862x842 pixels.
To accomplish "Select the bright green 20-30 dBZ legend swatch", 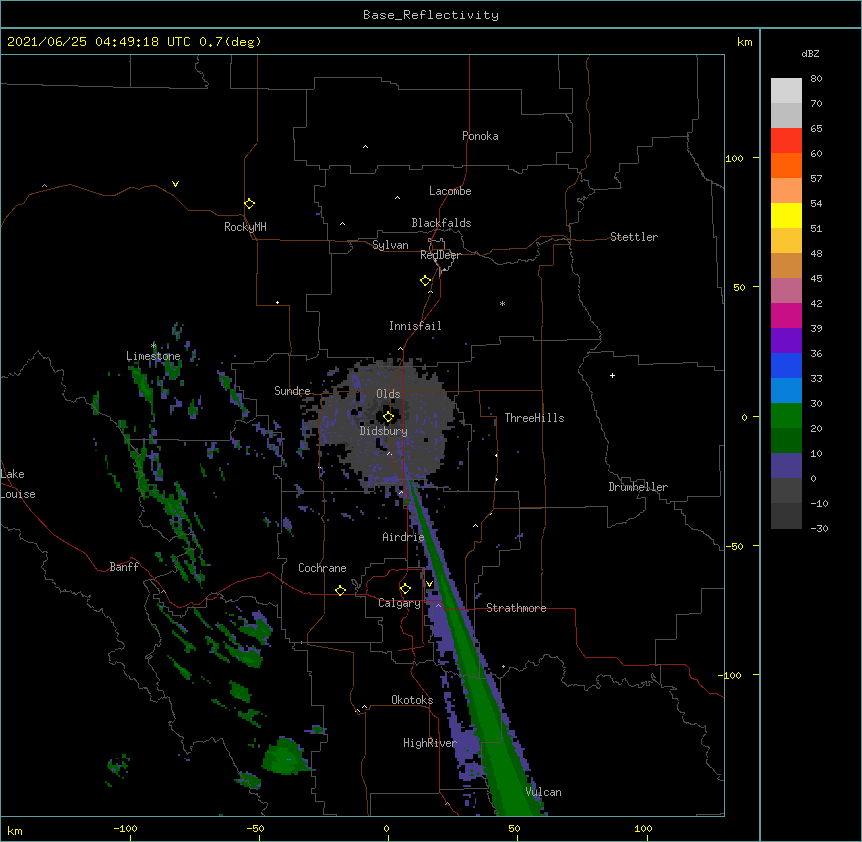I will [x=786, y=416].
